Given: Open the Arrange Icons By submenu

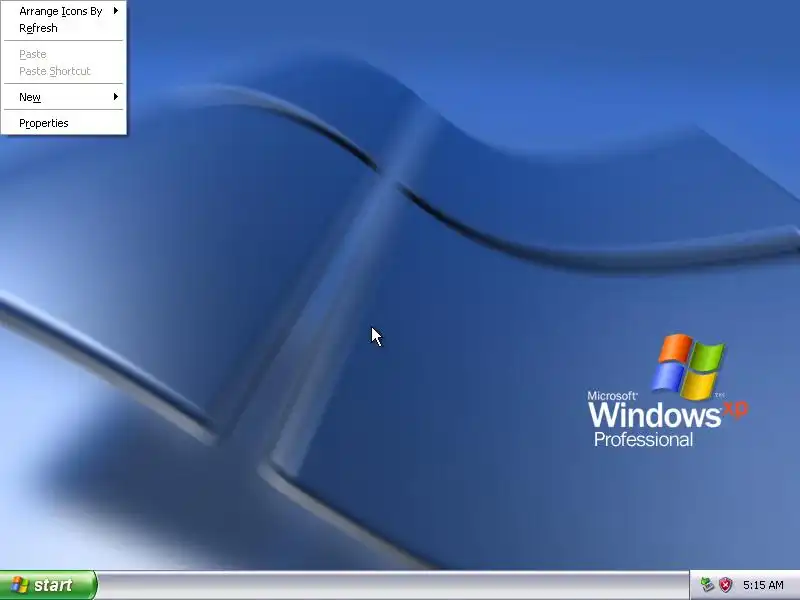Looking at the screenshot, I should [64, 11].
